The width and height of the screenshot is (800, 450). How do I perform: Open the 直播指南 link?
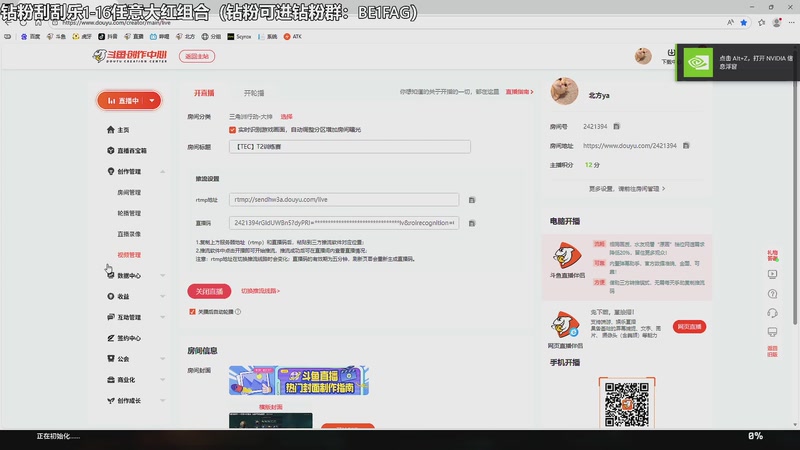(519, 92)
